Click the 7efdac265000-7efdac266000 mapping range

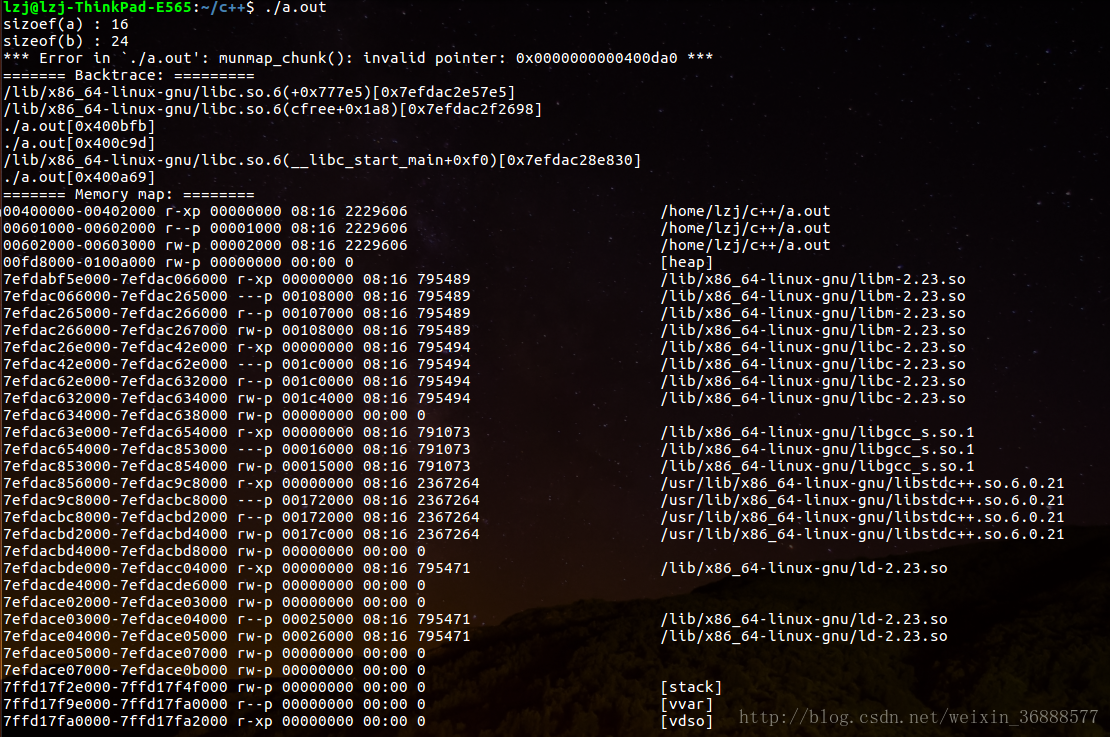click(x=115, y=314)
